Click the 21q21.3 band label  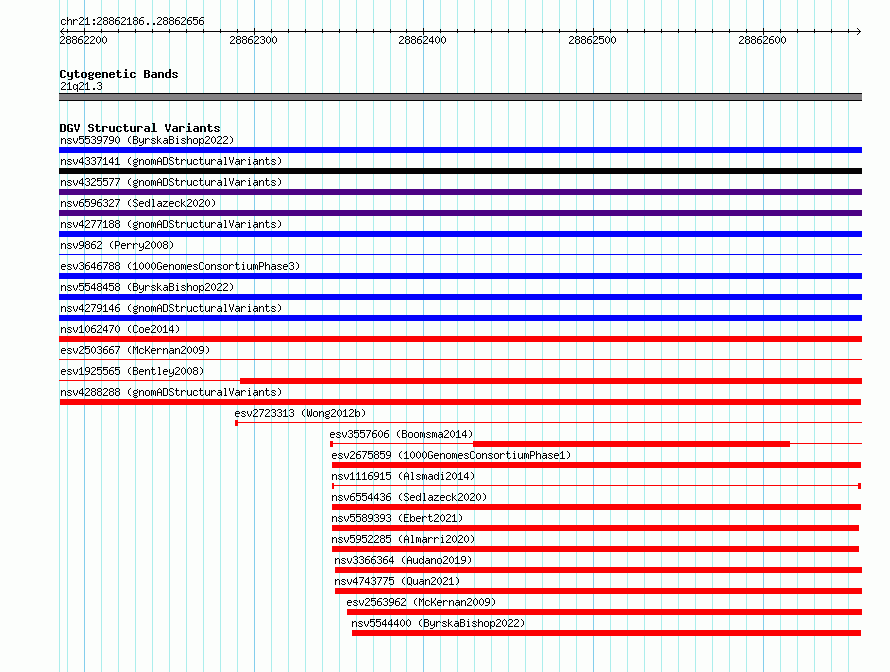tap(81, 86)
